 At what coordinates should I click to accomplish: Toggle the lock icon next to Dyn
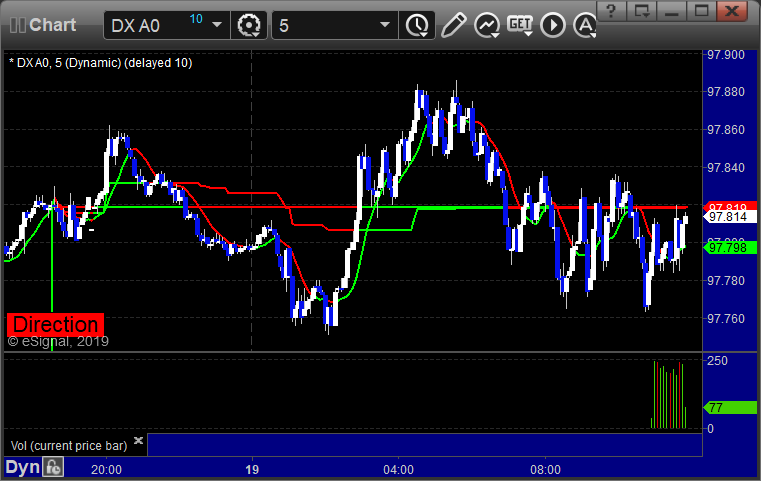coord(53,467)
